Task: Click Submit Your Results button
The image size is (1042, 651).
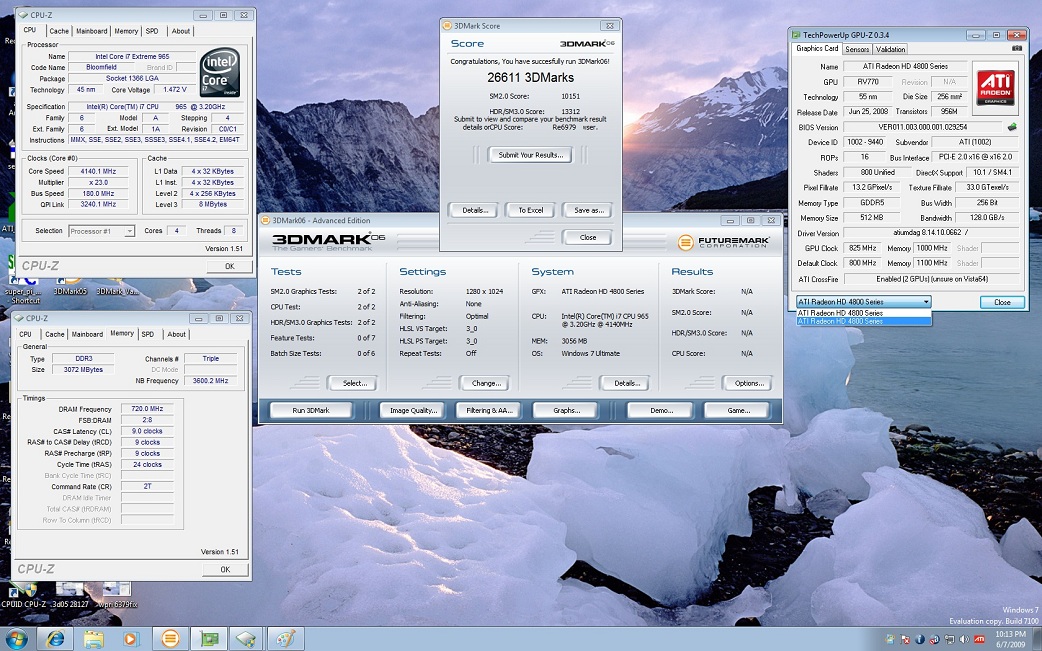Action: (530, 155)
